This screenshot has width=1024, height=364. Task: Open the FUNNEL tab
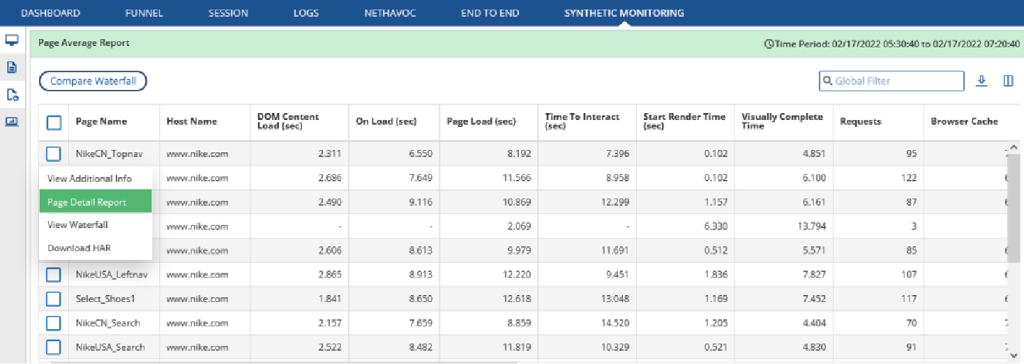(144, 13)
